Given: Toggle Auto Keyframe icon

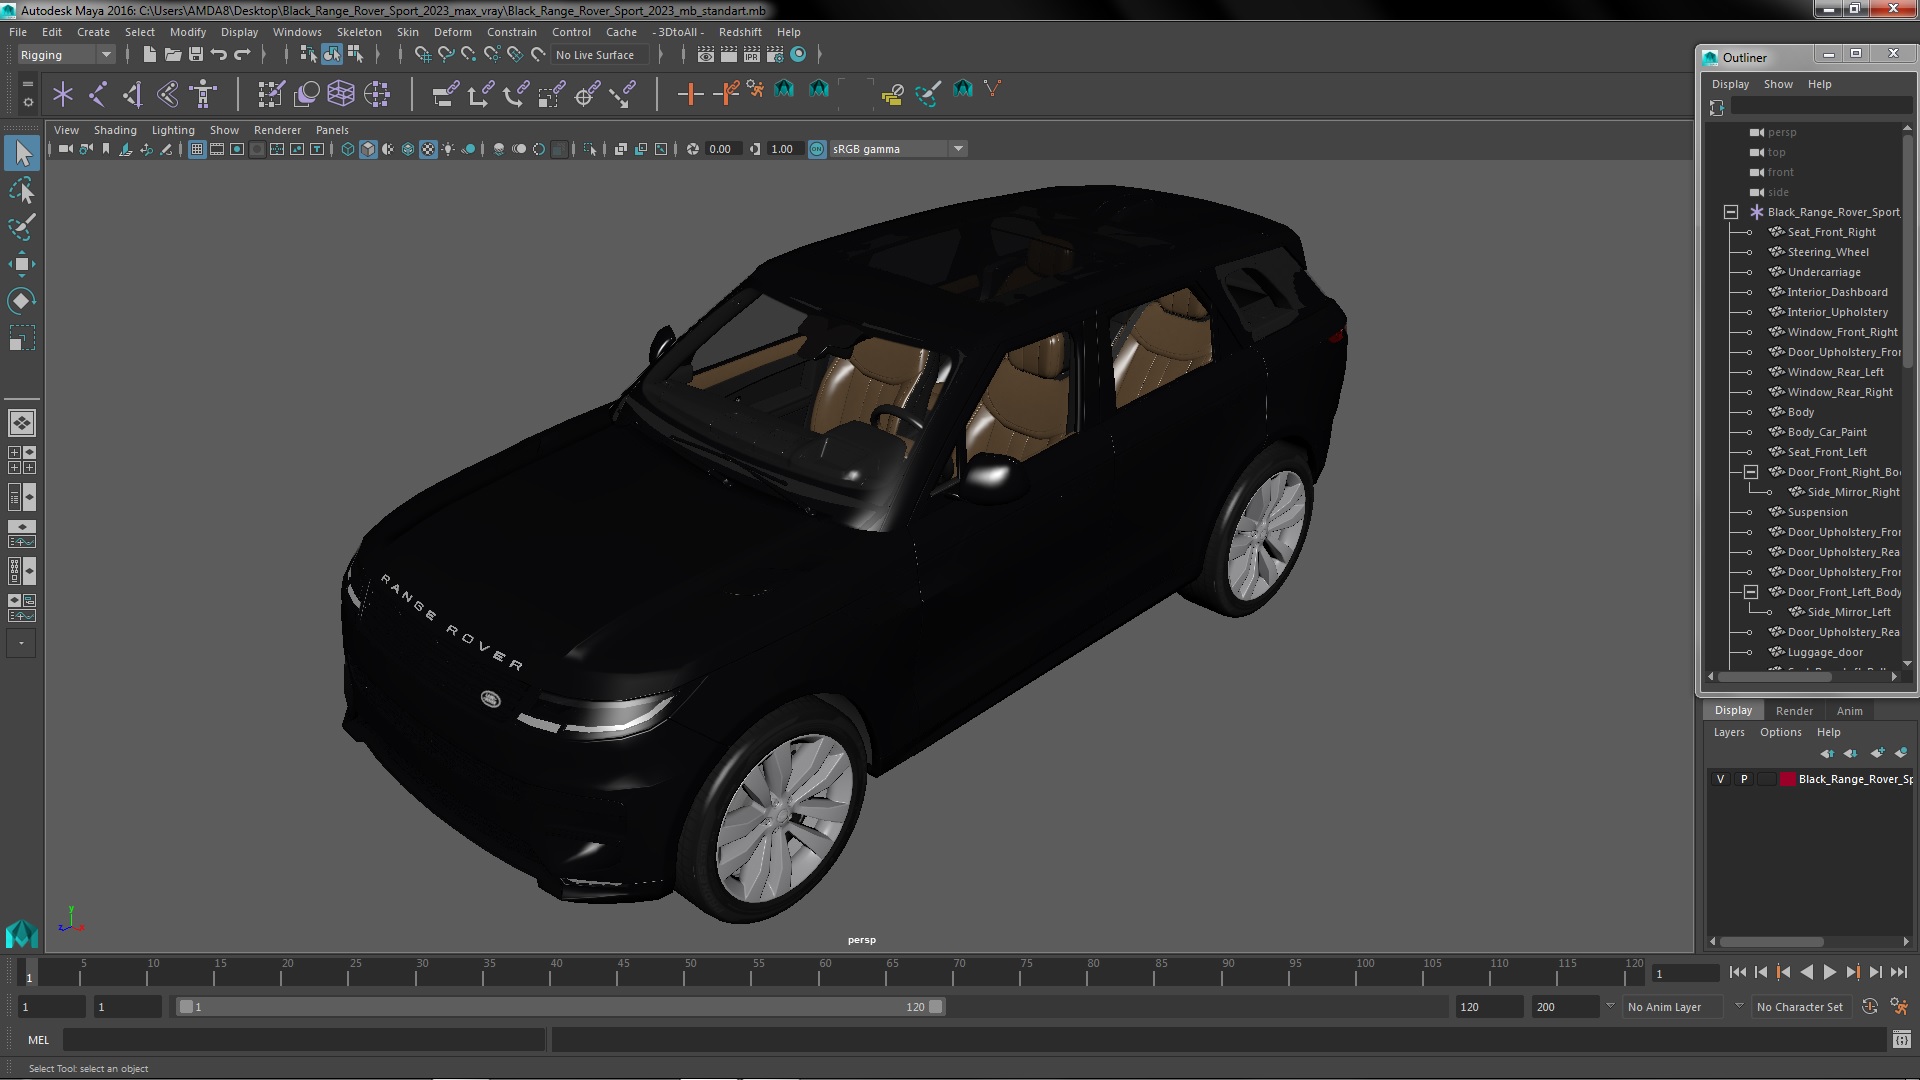Looking at the screenshot, I should pyautogui.click(x=1869, y=1007).
